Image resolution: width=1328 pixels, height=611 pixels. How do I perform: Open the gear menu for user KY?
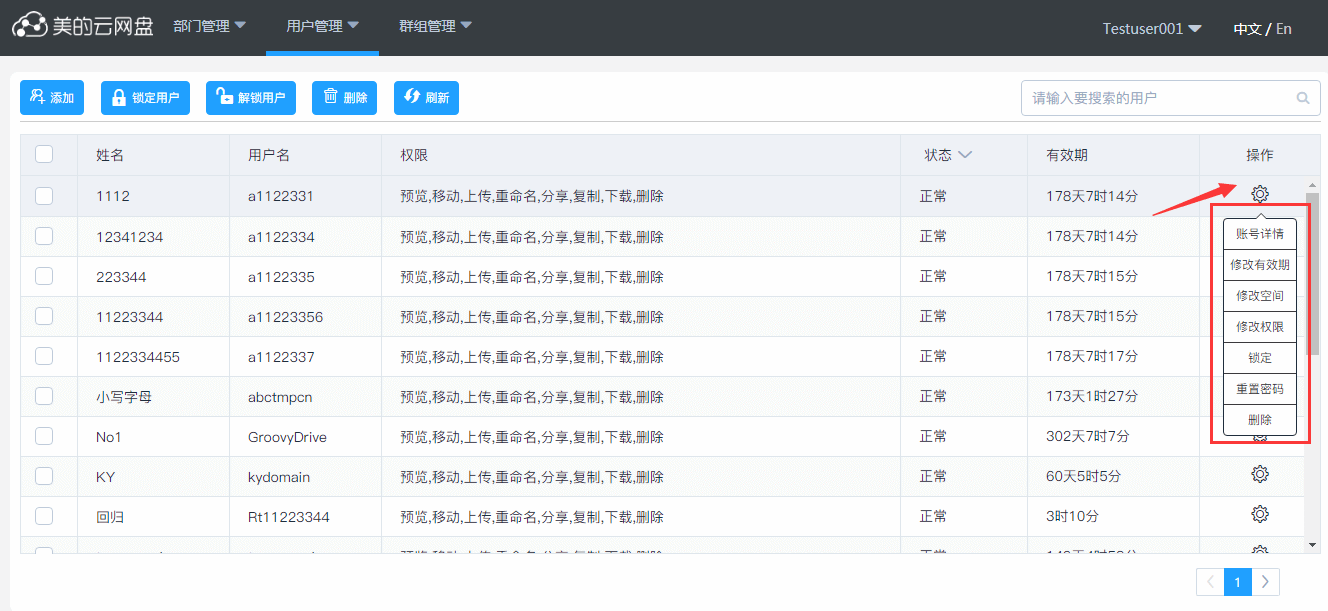[1260, 474]
